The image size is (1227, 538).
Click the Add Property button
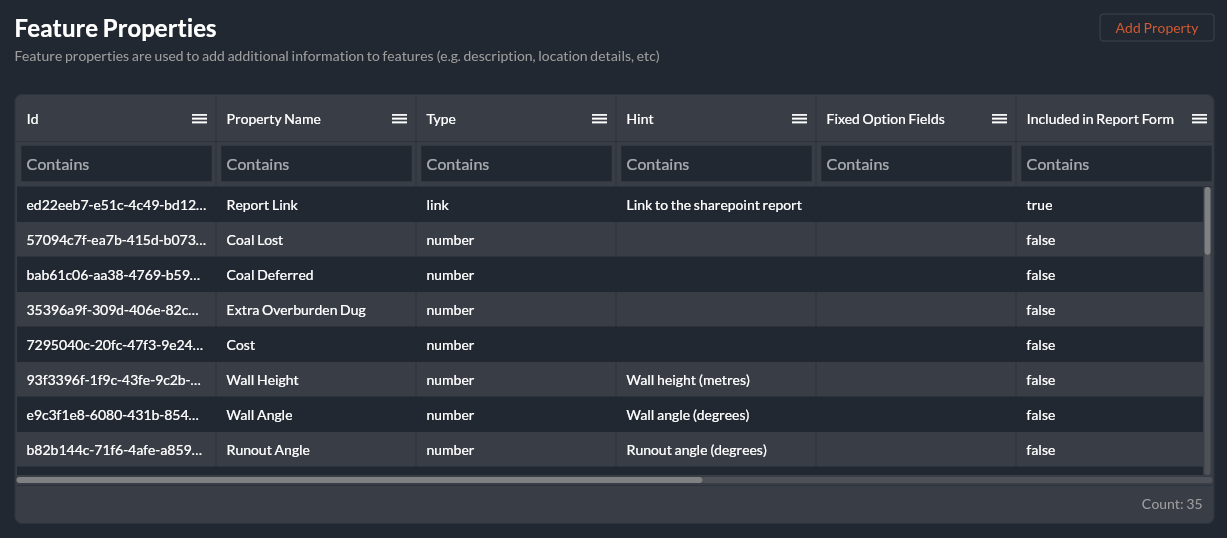1156,28
